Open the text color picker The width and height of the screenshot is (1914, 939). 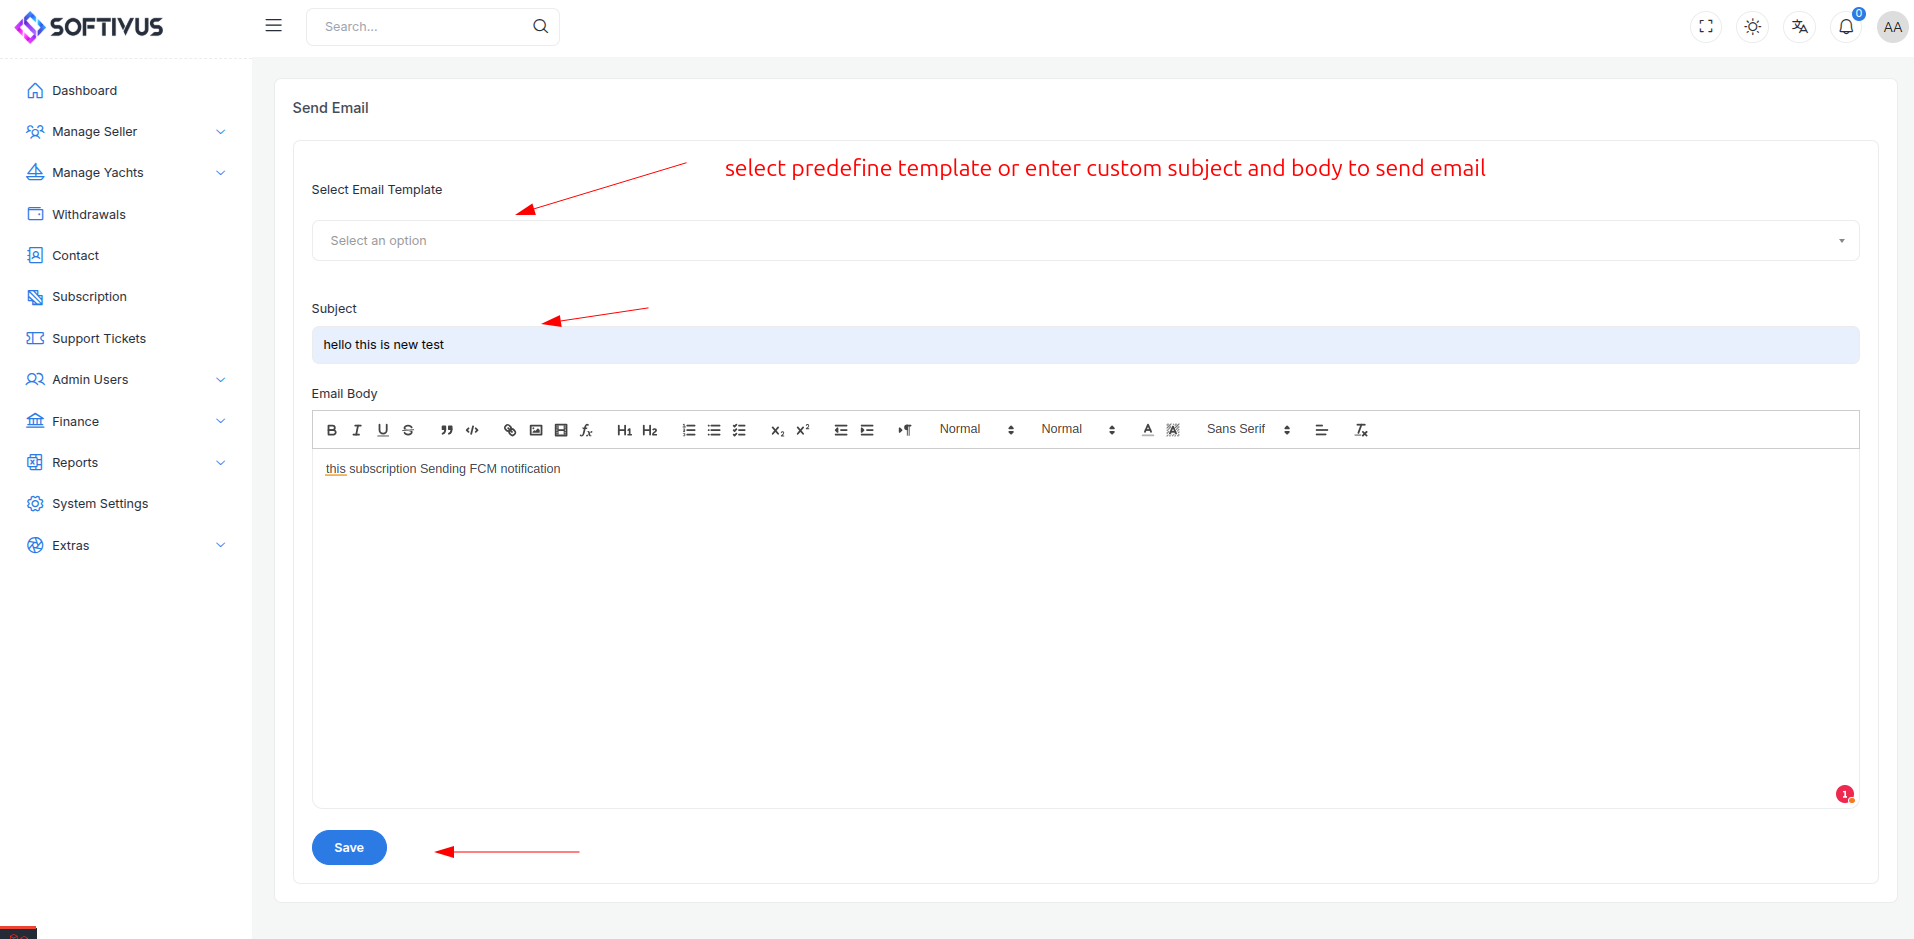[1148, 430]
